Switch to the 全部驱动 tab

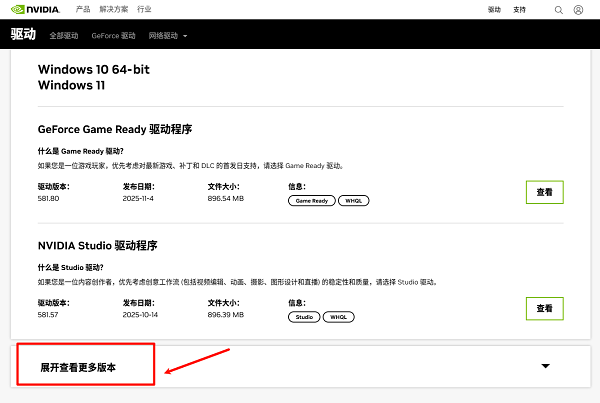(64, 35)
